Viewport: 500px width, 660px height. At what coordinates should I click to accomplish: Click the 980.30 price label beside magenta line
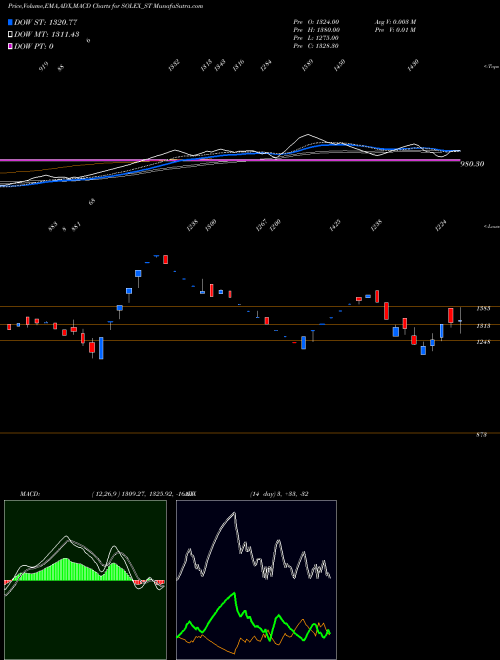coord(473,164)
